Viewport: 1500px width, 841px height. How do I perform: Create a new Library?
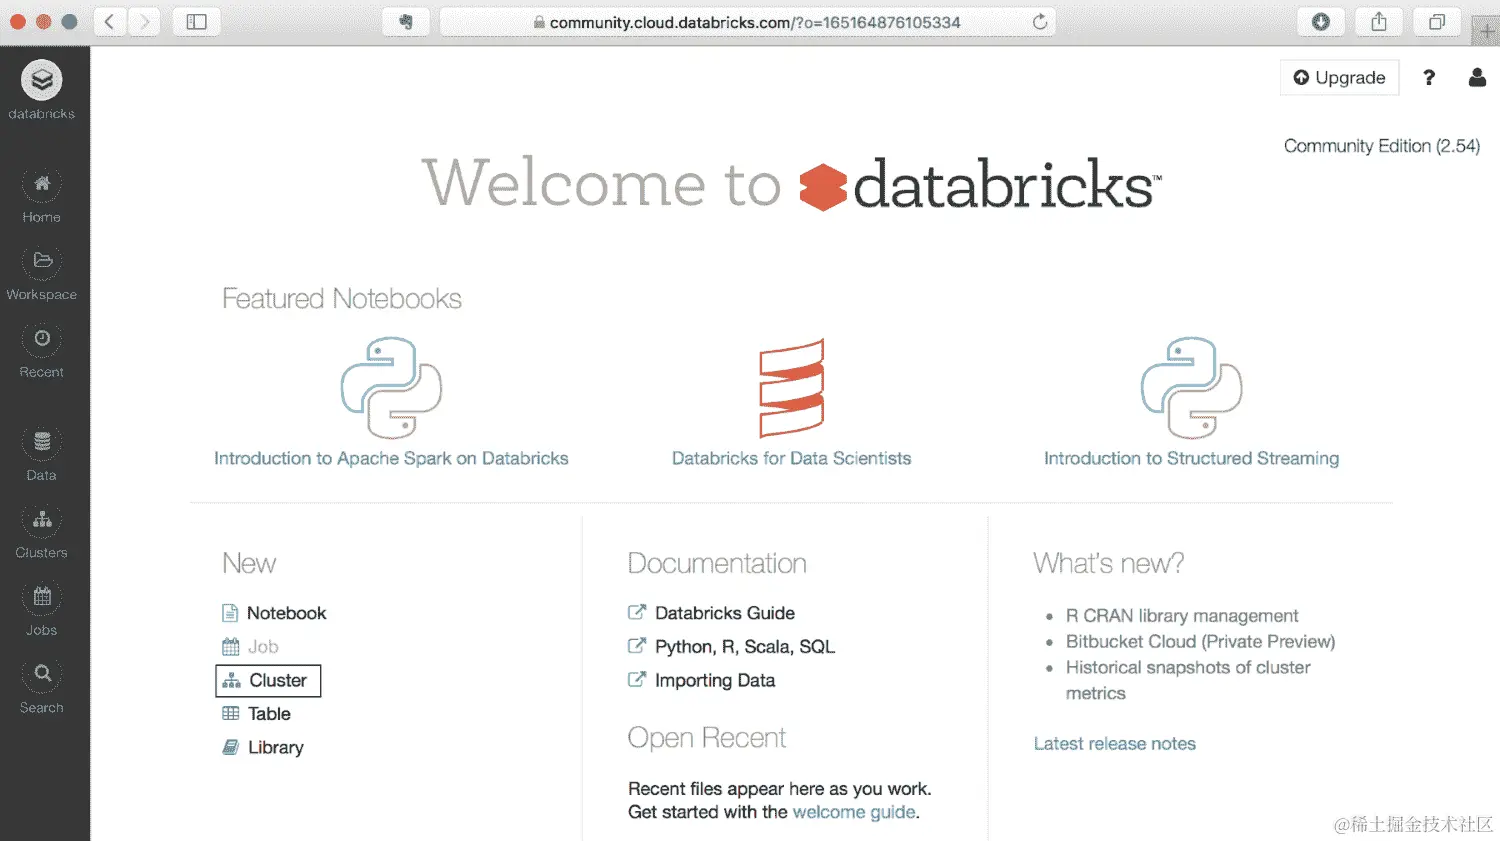click(275, 748)
